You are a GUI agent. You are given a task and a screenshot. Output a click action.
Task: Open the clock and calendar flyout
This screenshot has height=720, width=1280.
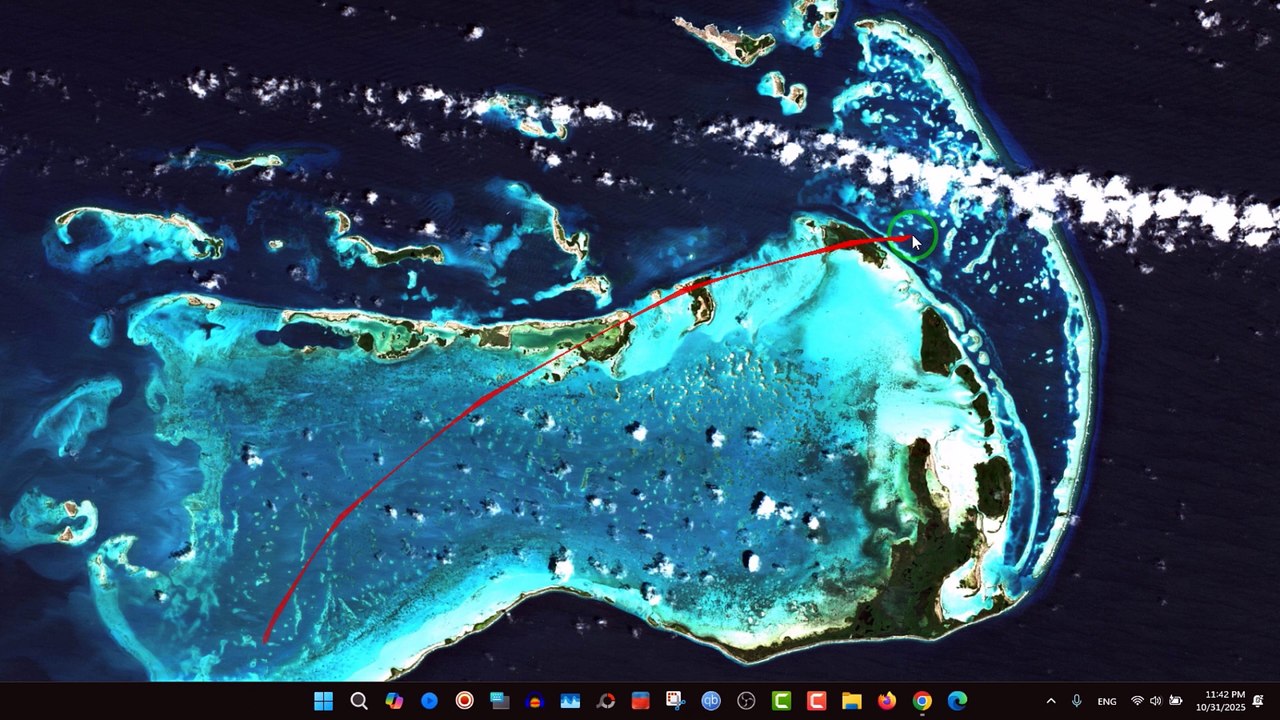click(1220, 701)
